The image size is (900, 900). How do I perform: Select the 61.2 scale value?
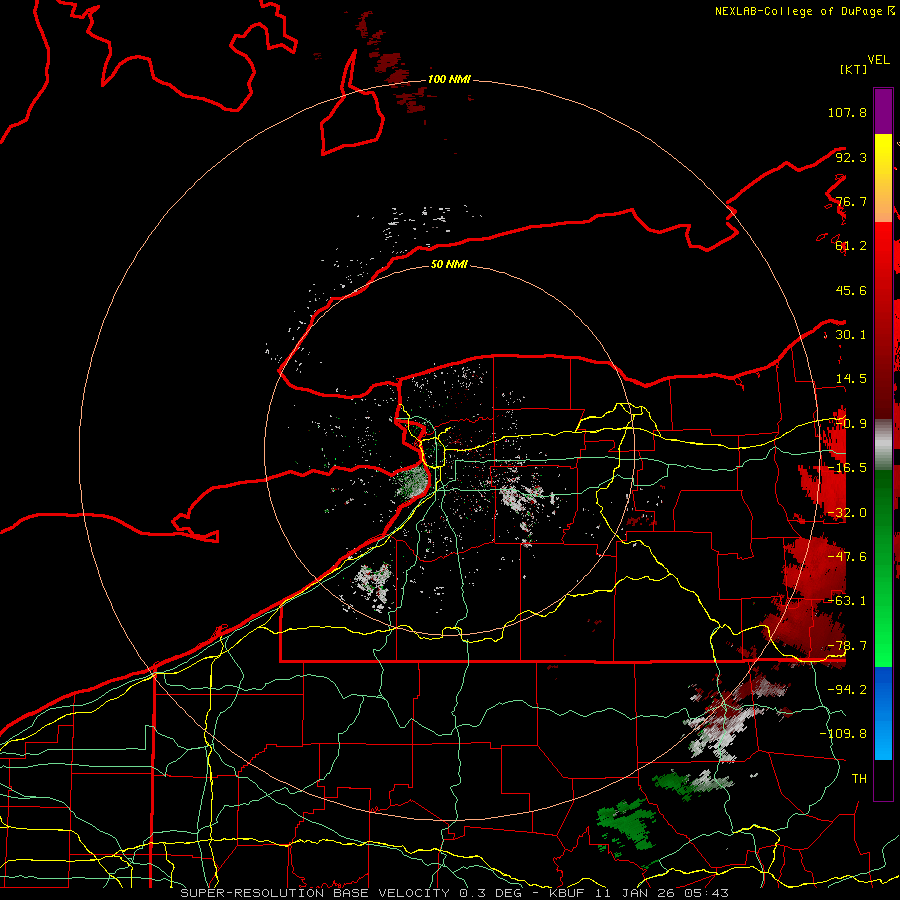click(x=851, y=246)
